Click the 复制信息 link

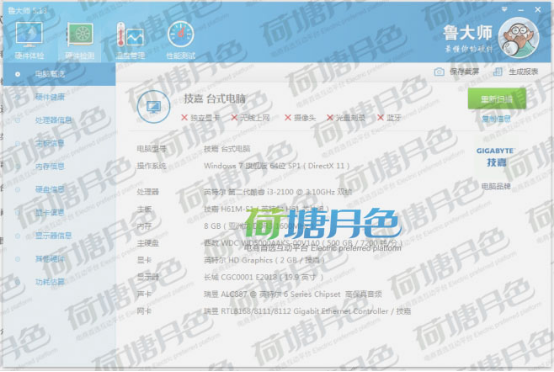click(496, 119)
